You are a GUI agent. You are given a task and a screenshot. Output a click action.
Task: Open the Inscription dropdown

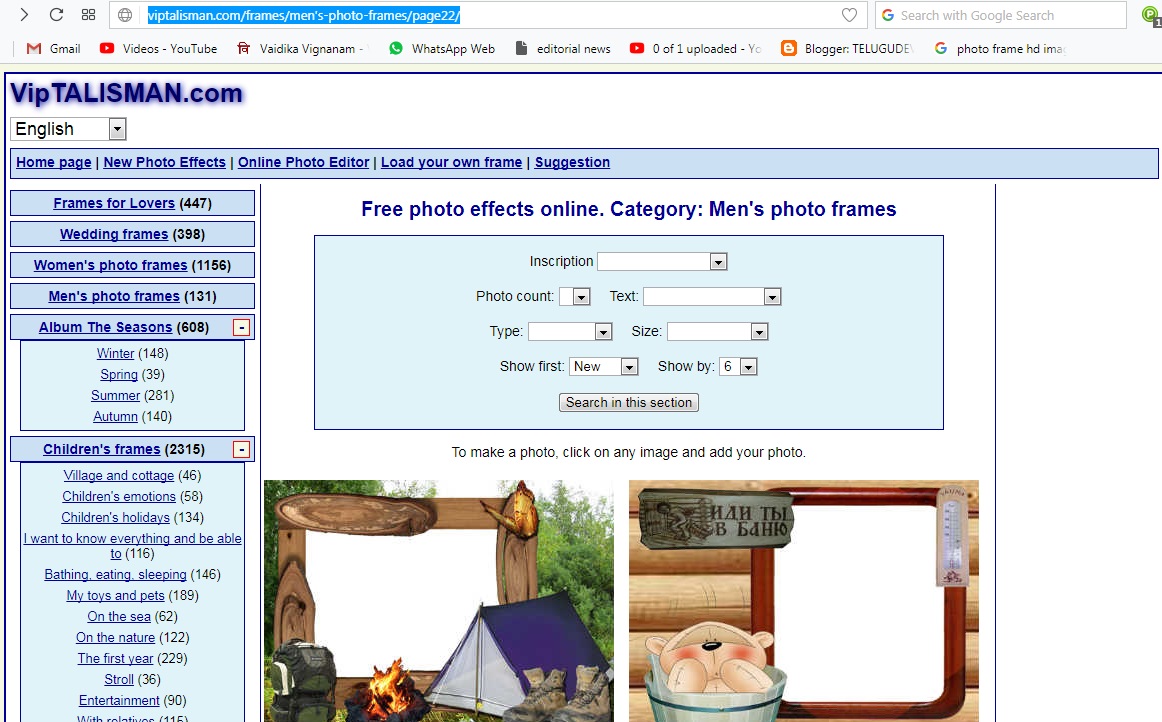(x=663, y=262)
